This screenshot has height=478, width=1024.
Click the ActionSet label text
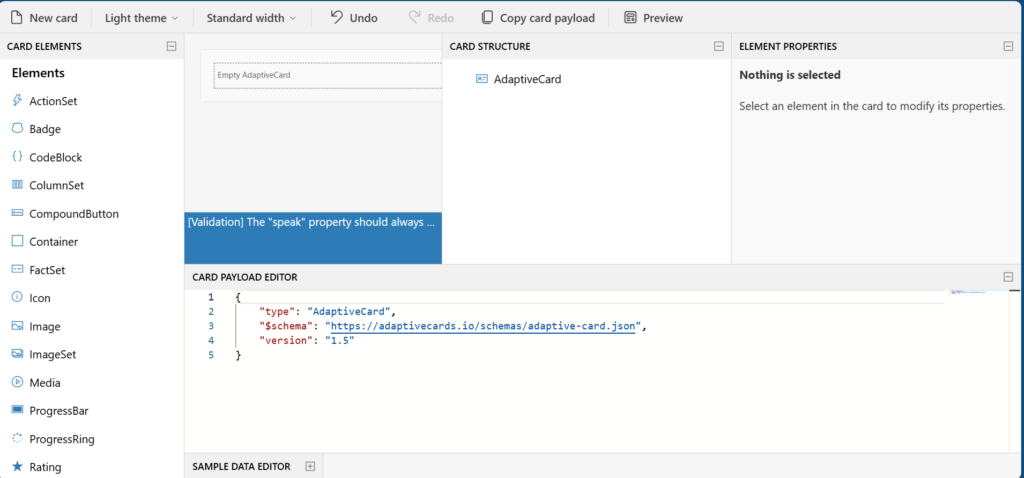tap(54, 101)
